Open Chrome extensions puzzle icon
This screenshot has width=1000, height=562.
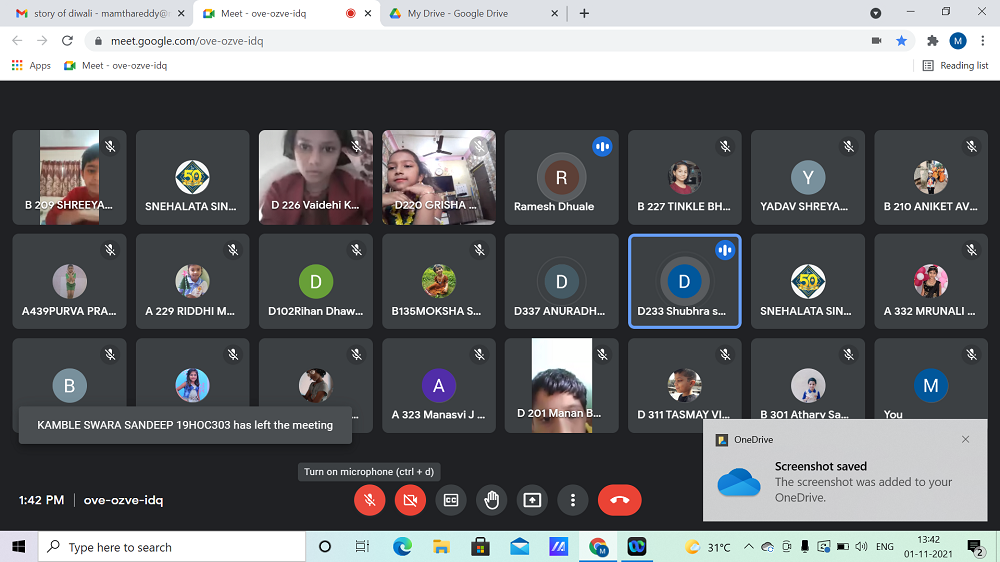point(932,41)
